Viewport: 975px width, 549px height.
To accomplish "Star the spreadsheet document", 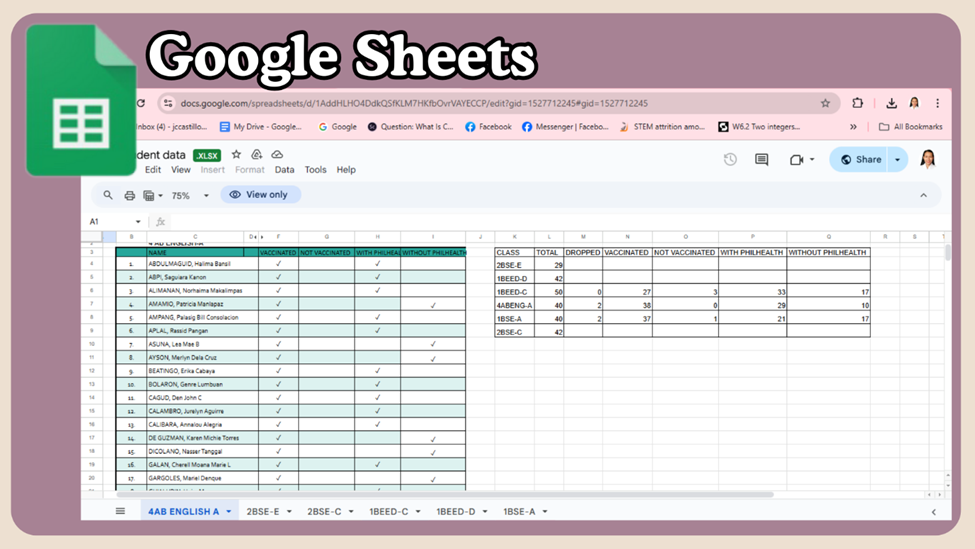I will coord(236,154).
